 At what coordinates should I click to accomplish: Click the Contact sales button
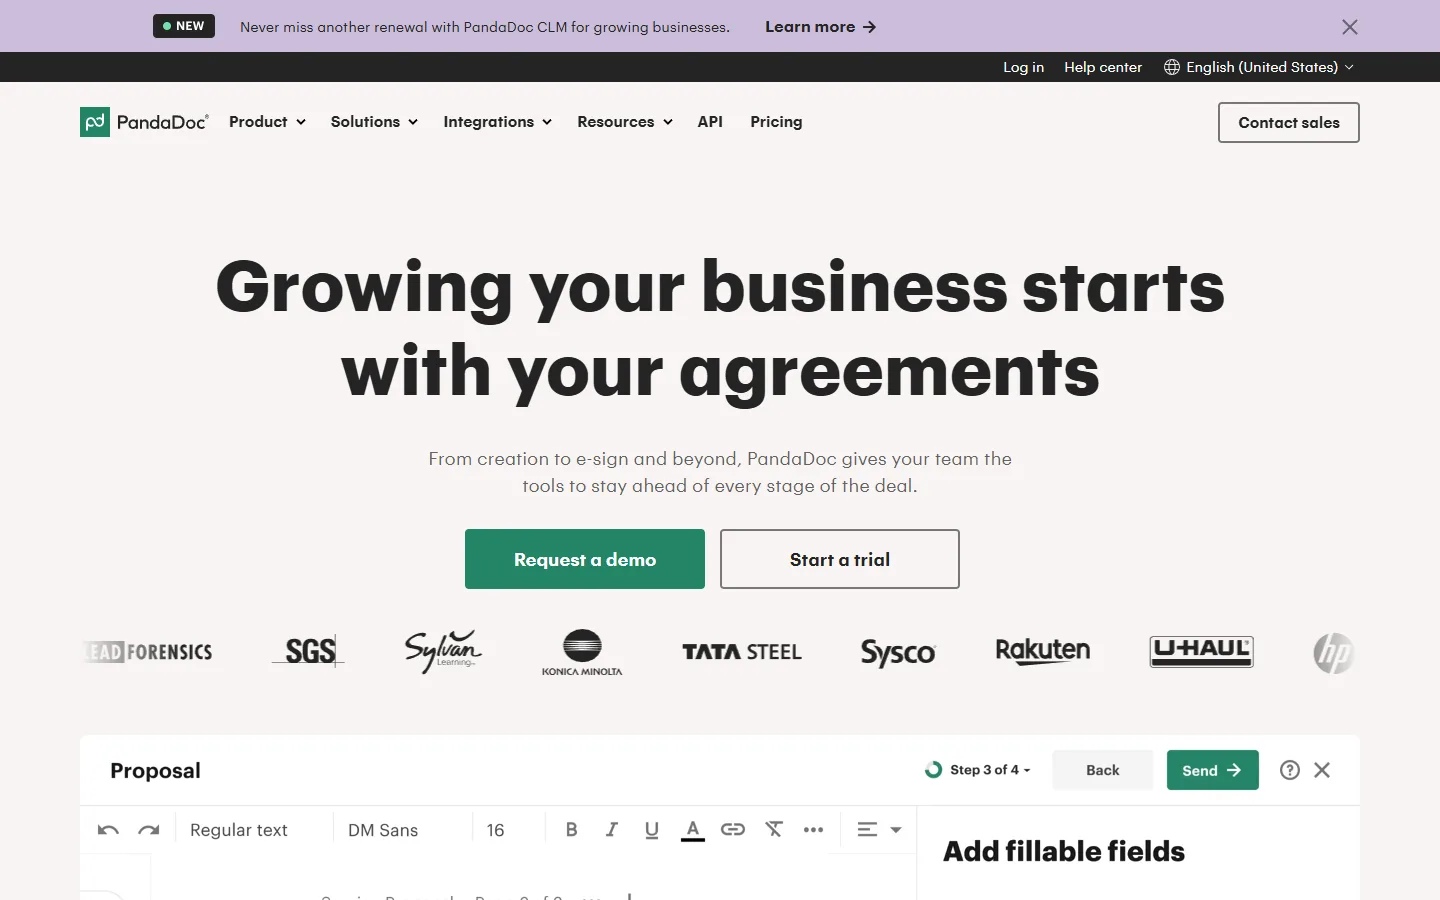pyautogui.click(x=1289, y=122)
